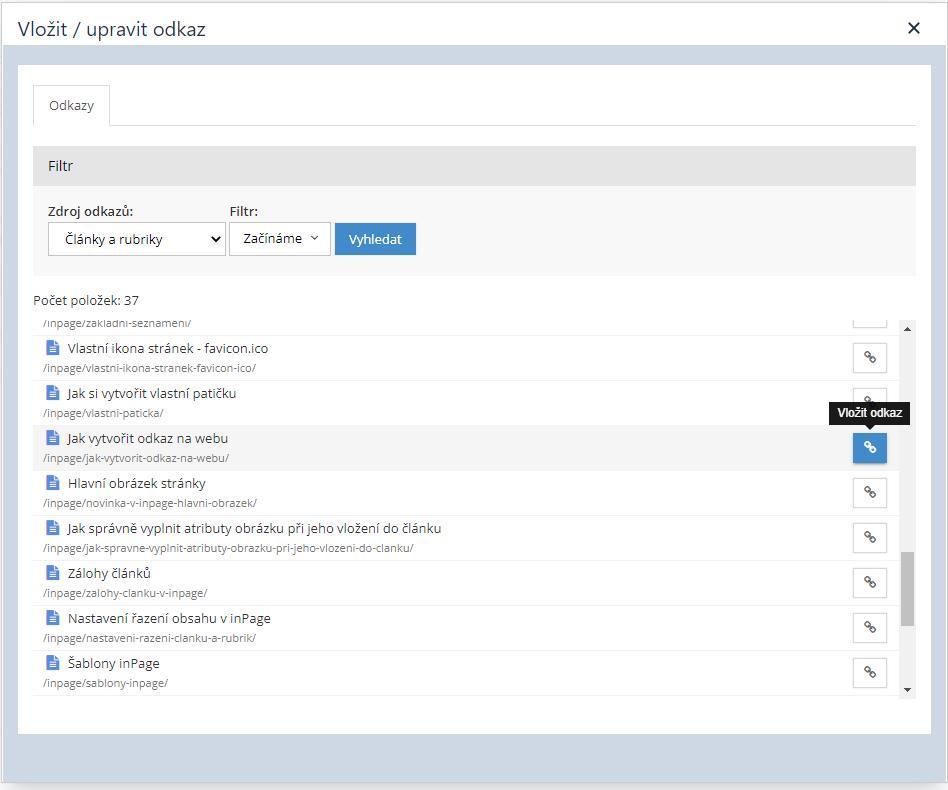Click document icon beside Zálohy článků
948x790 pixels.
(x=53, y=573)
